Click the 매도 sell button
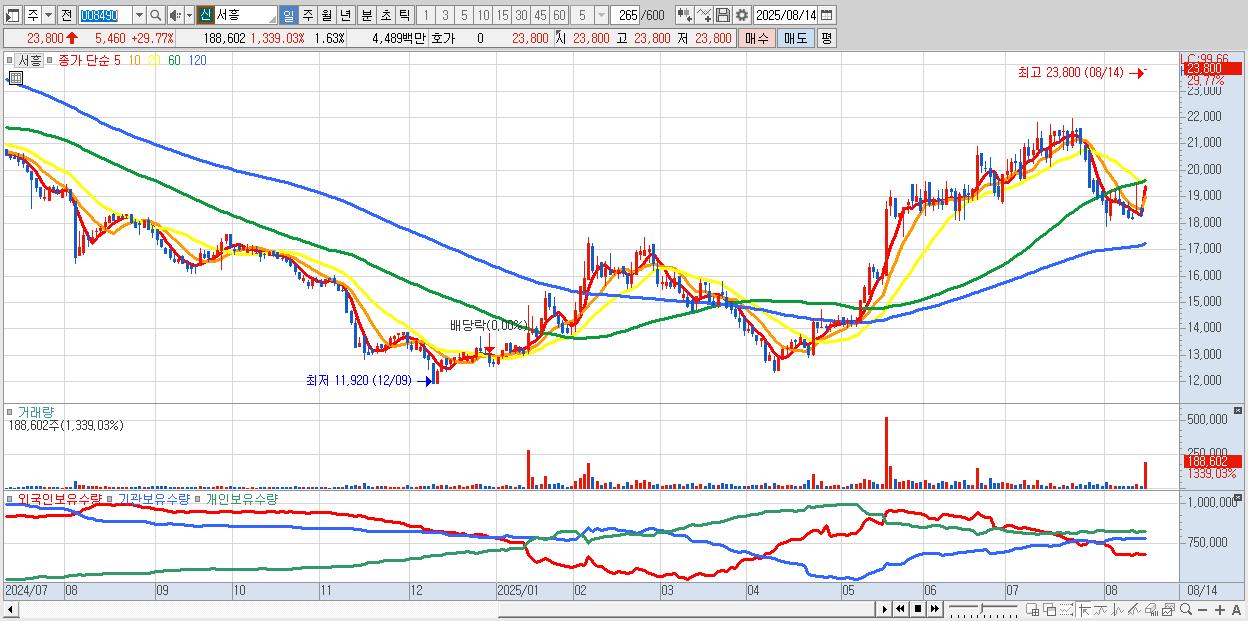Image resolution: width=1248 pixels, height=621 pixels. pyautogui.click(x=796, y=38)
